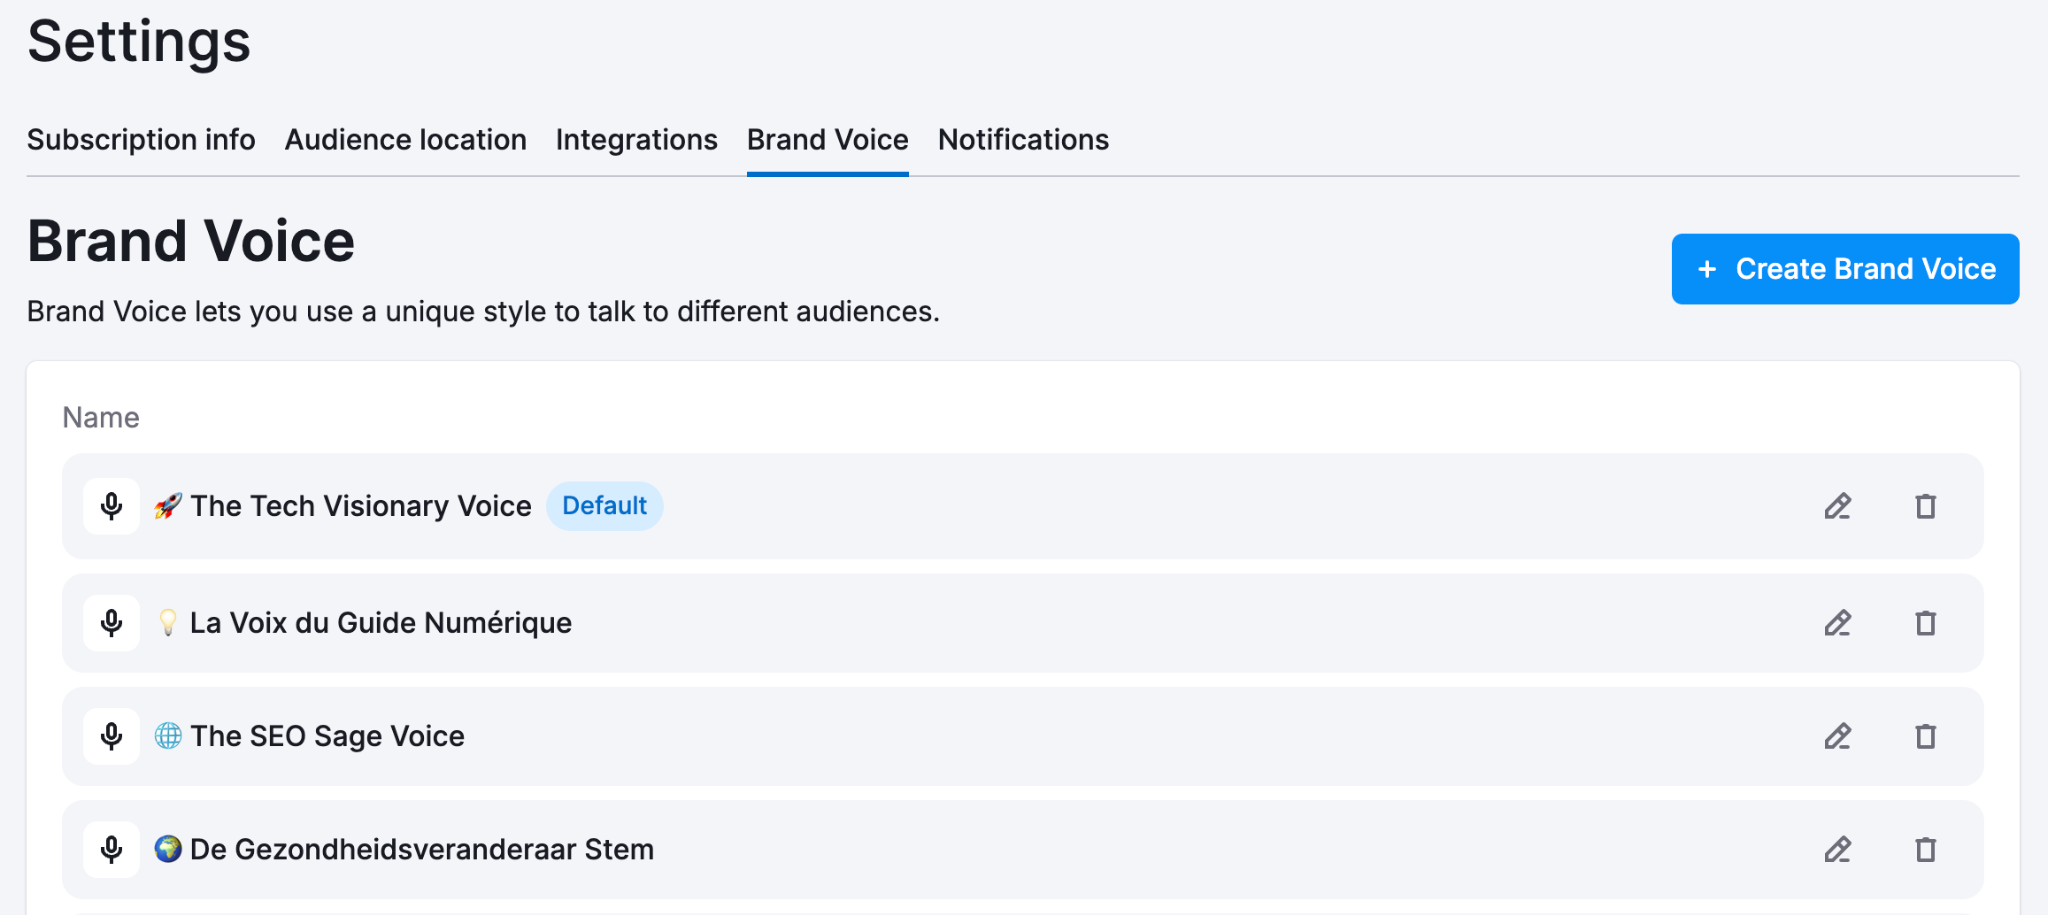
Task: Switch to the Audience location tab
Action: [405, 140]
